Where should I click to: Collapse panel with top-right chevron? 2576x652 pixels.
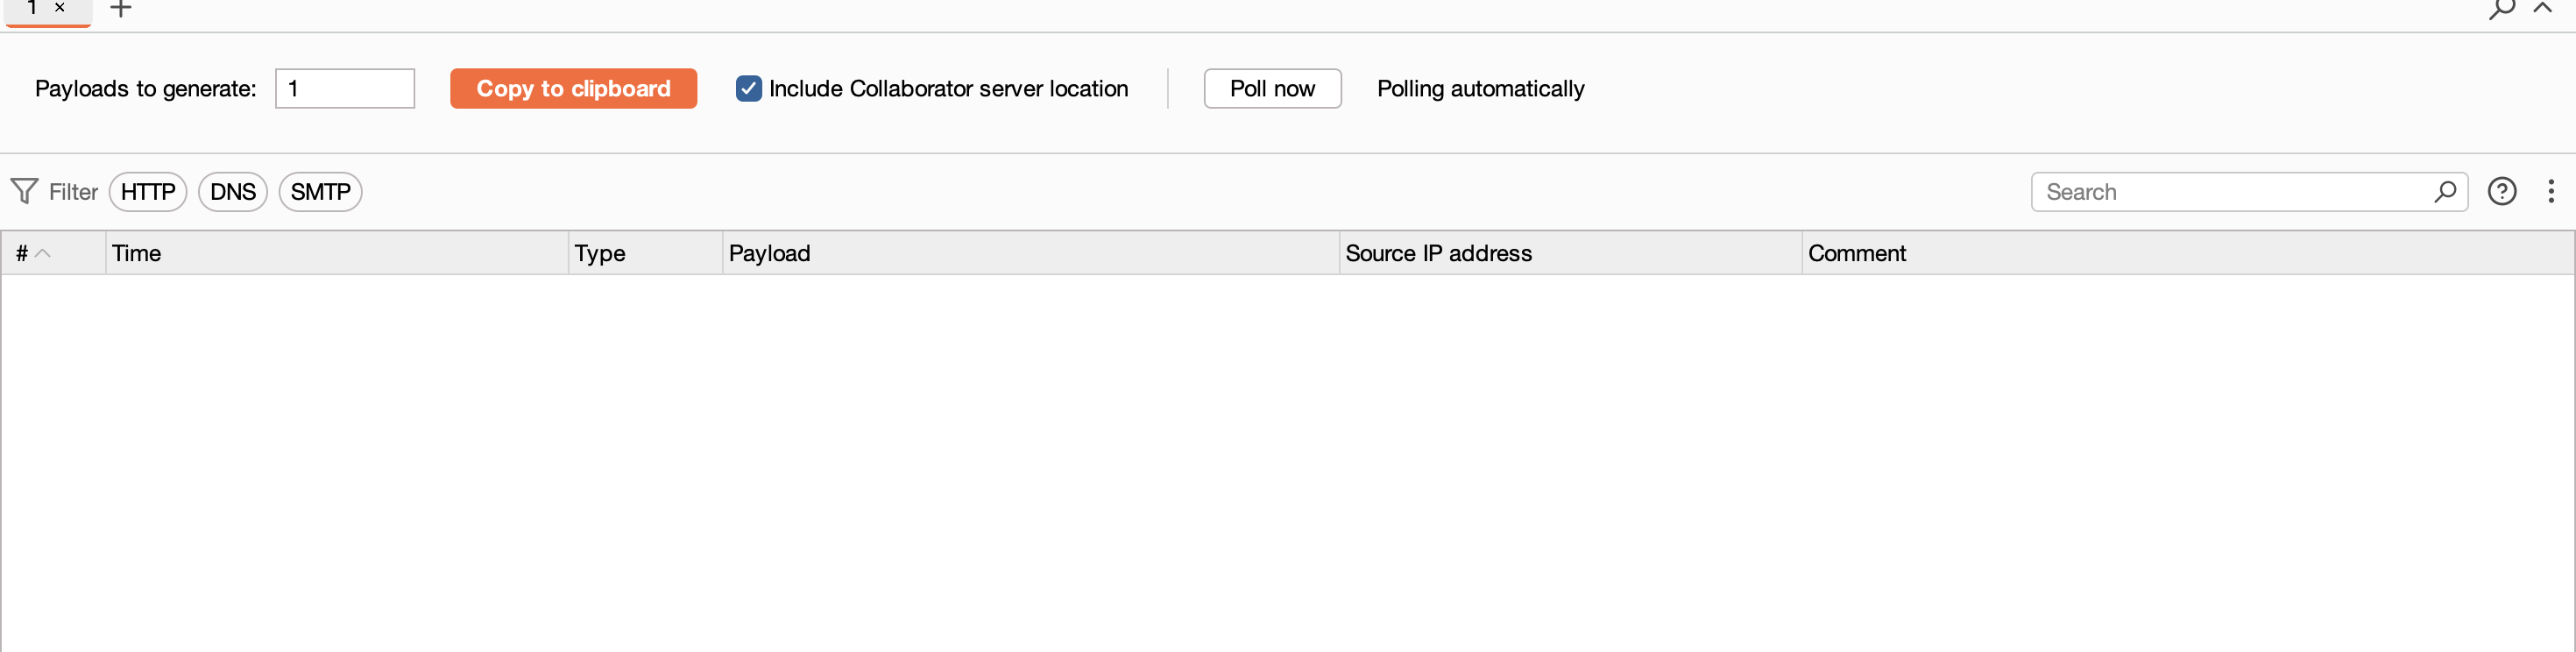pos(2542,7)
